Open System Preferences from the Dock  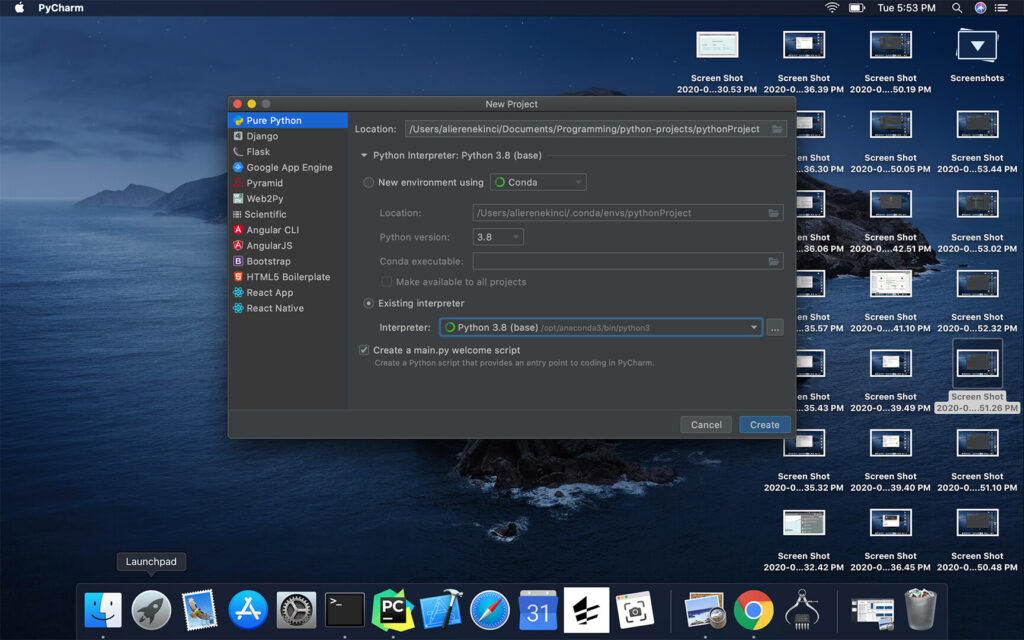[x=296, y=611]
